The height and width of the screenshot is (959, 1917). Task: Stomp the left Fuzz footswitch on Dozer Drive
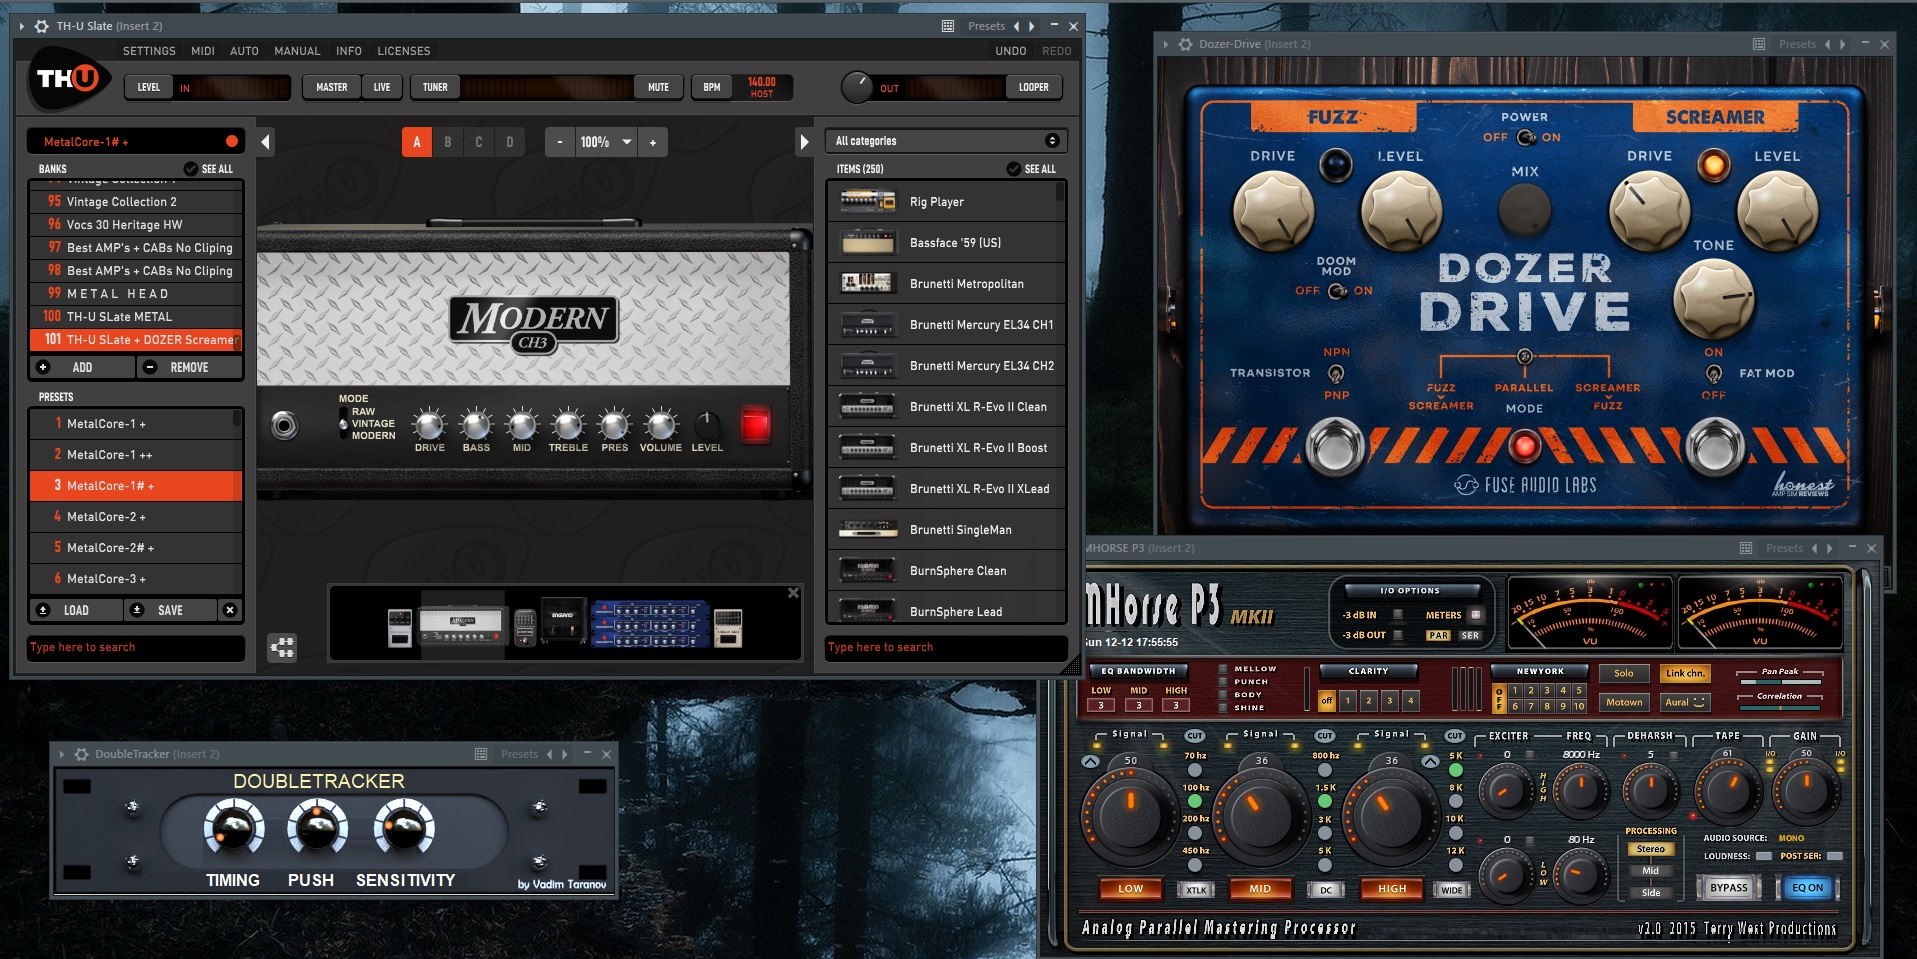point(1334,447)
